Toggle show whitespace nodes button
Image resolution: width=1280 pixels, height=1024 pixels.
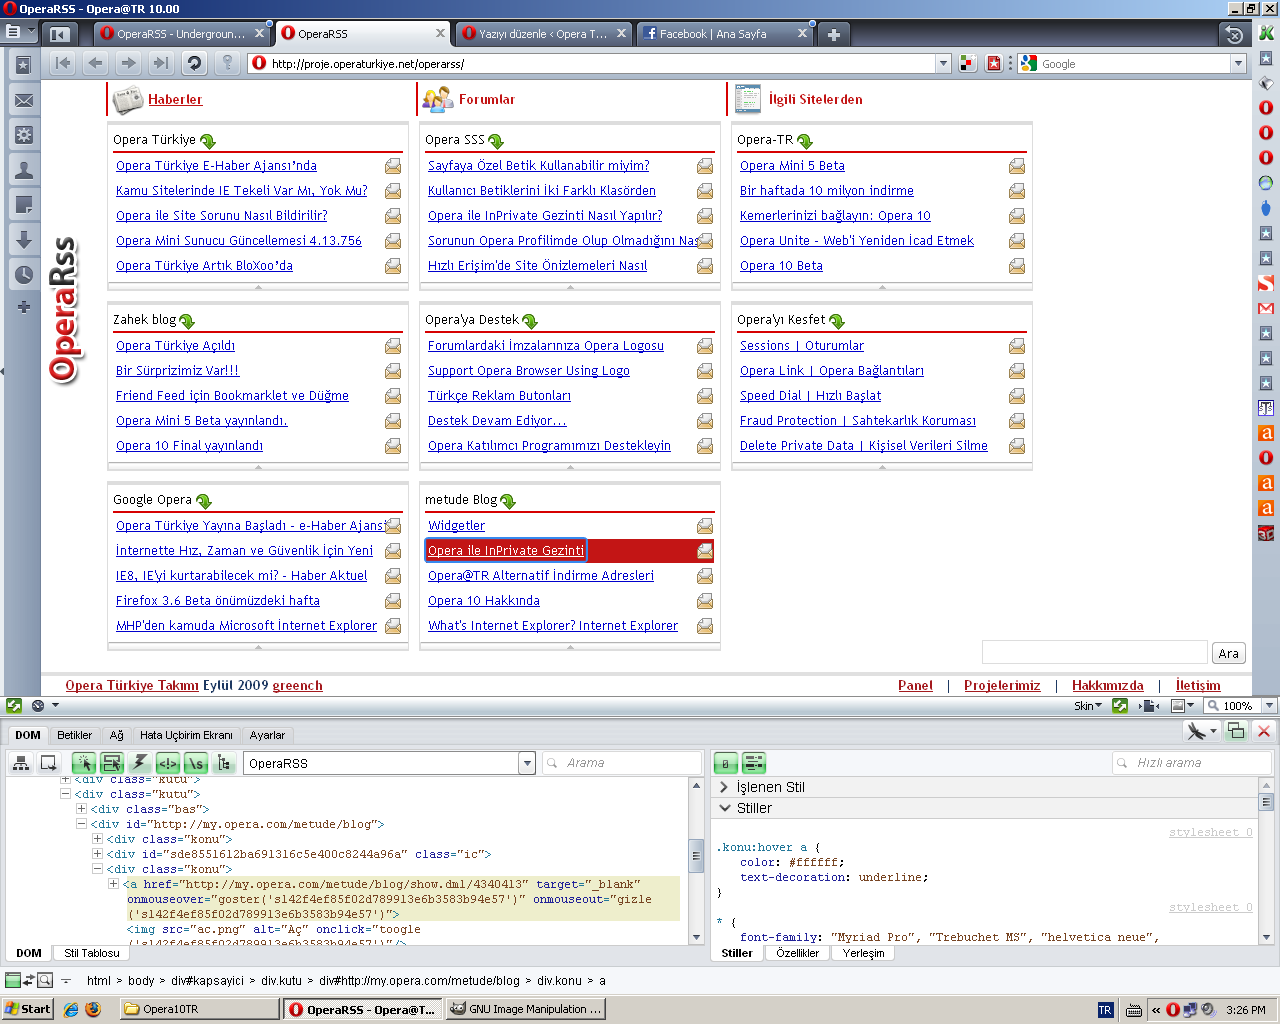pos(196,763)
